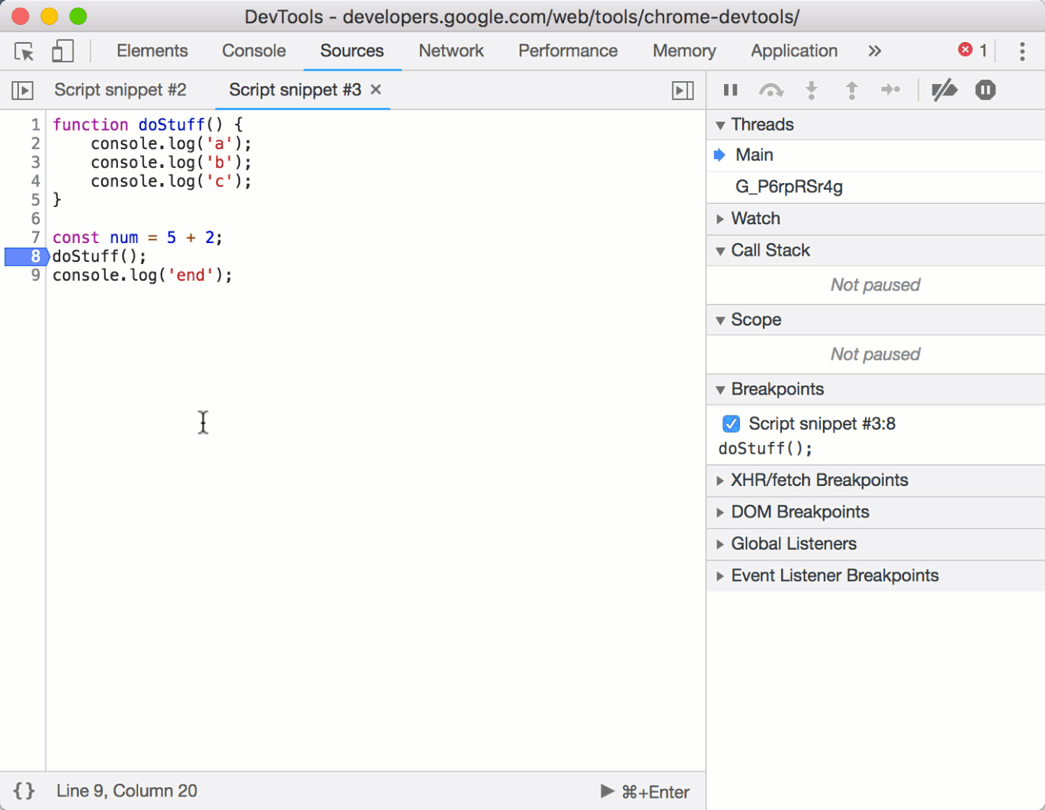Expand Global Listeners section
1045x810 pixels.
[875, 544]
